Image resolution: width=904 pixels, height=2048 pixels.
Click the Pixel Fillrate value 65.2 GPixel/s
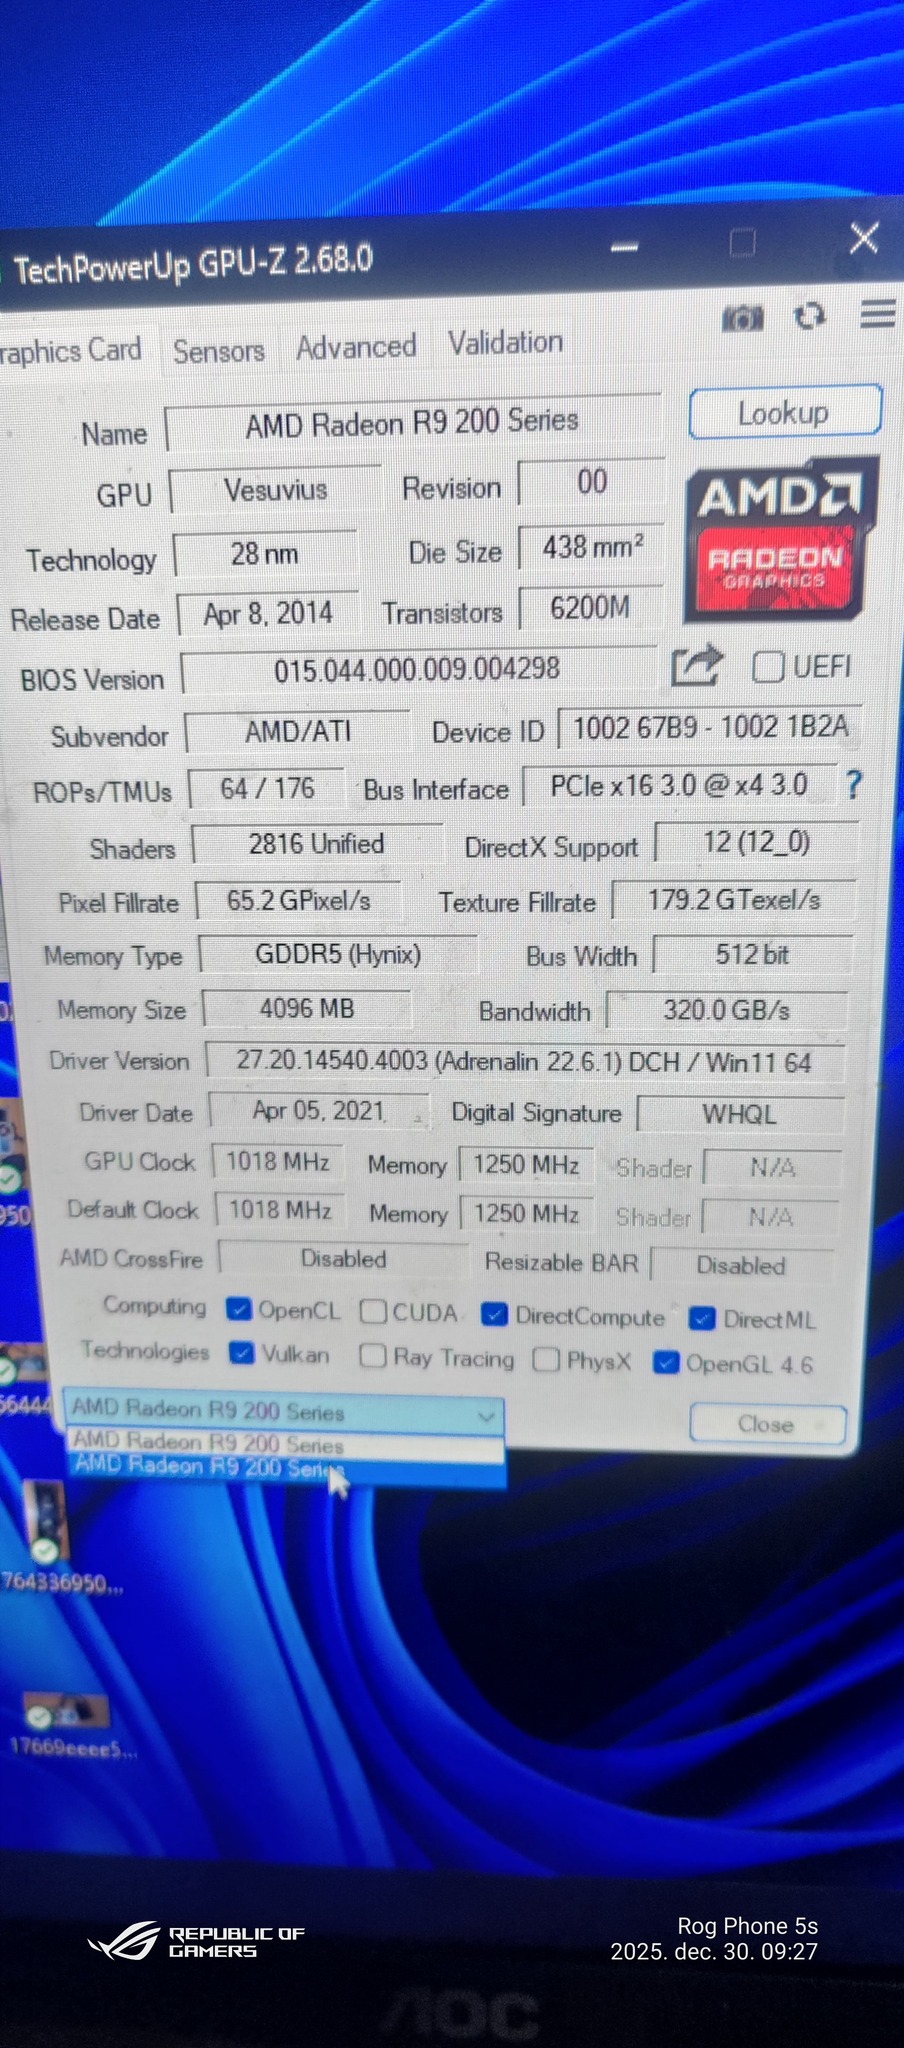[x=298, y=901]
